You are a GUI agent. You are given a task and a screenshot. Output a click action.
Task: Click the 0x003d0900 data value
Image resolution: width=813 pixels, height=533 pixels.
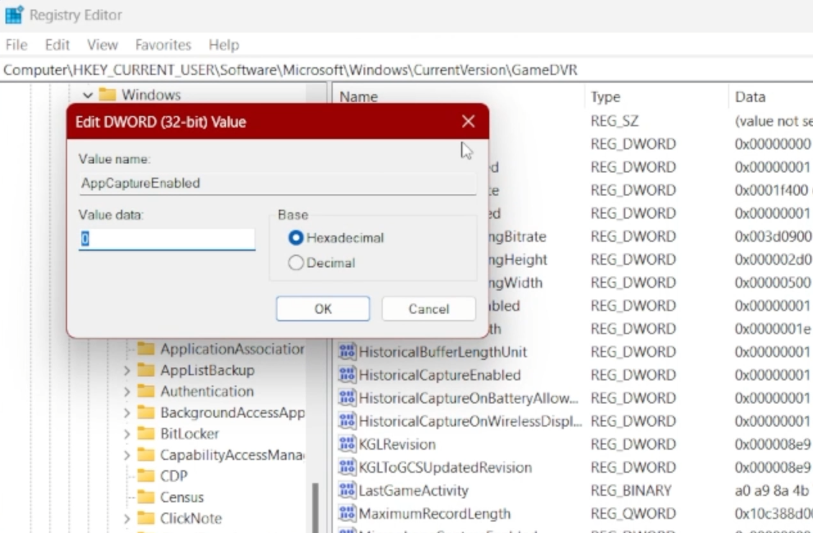(773, 236)
